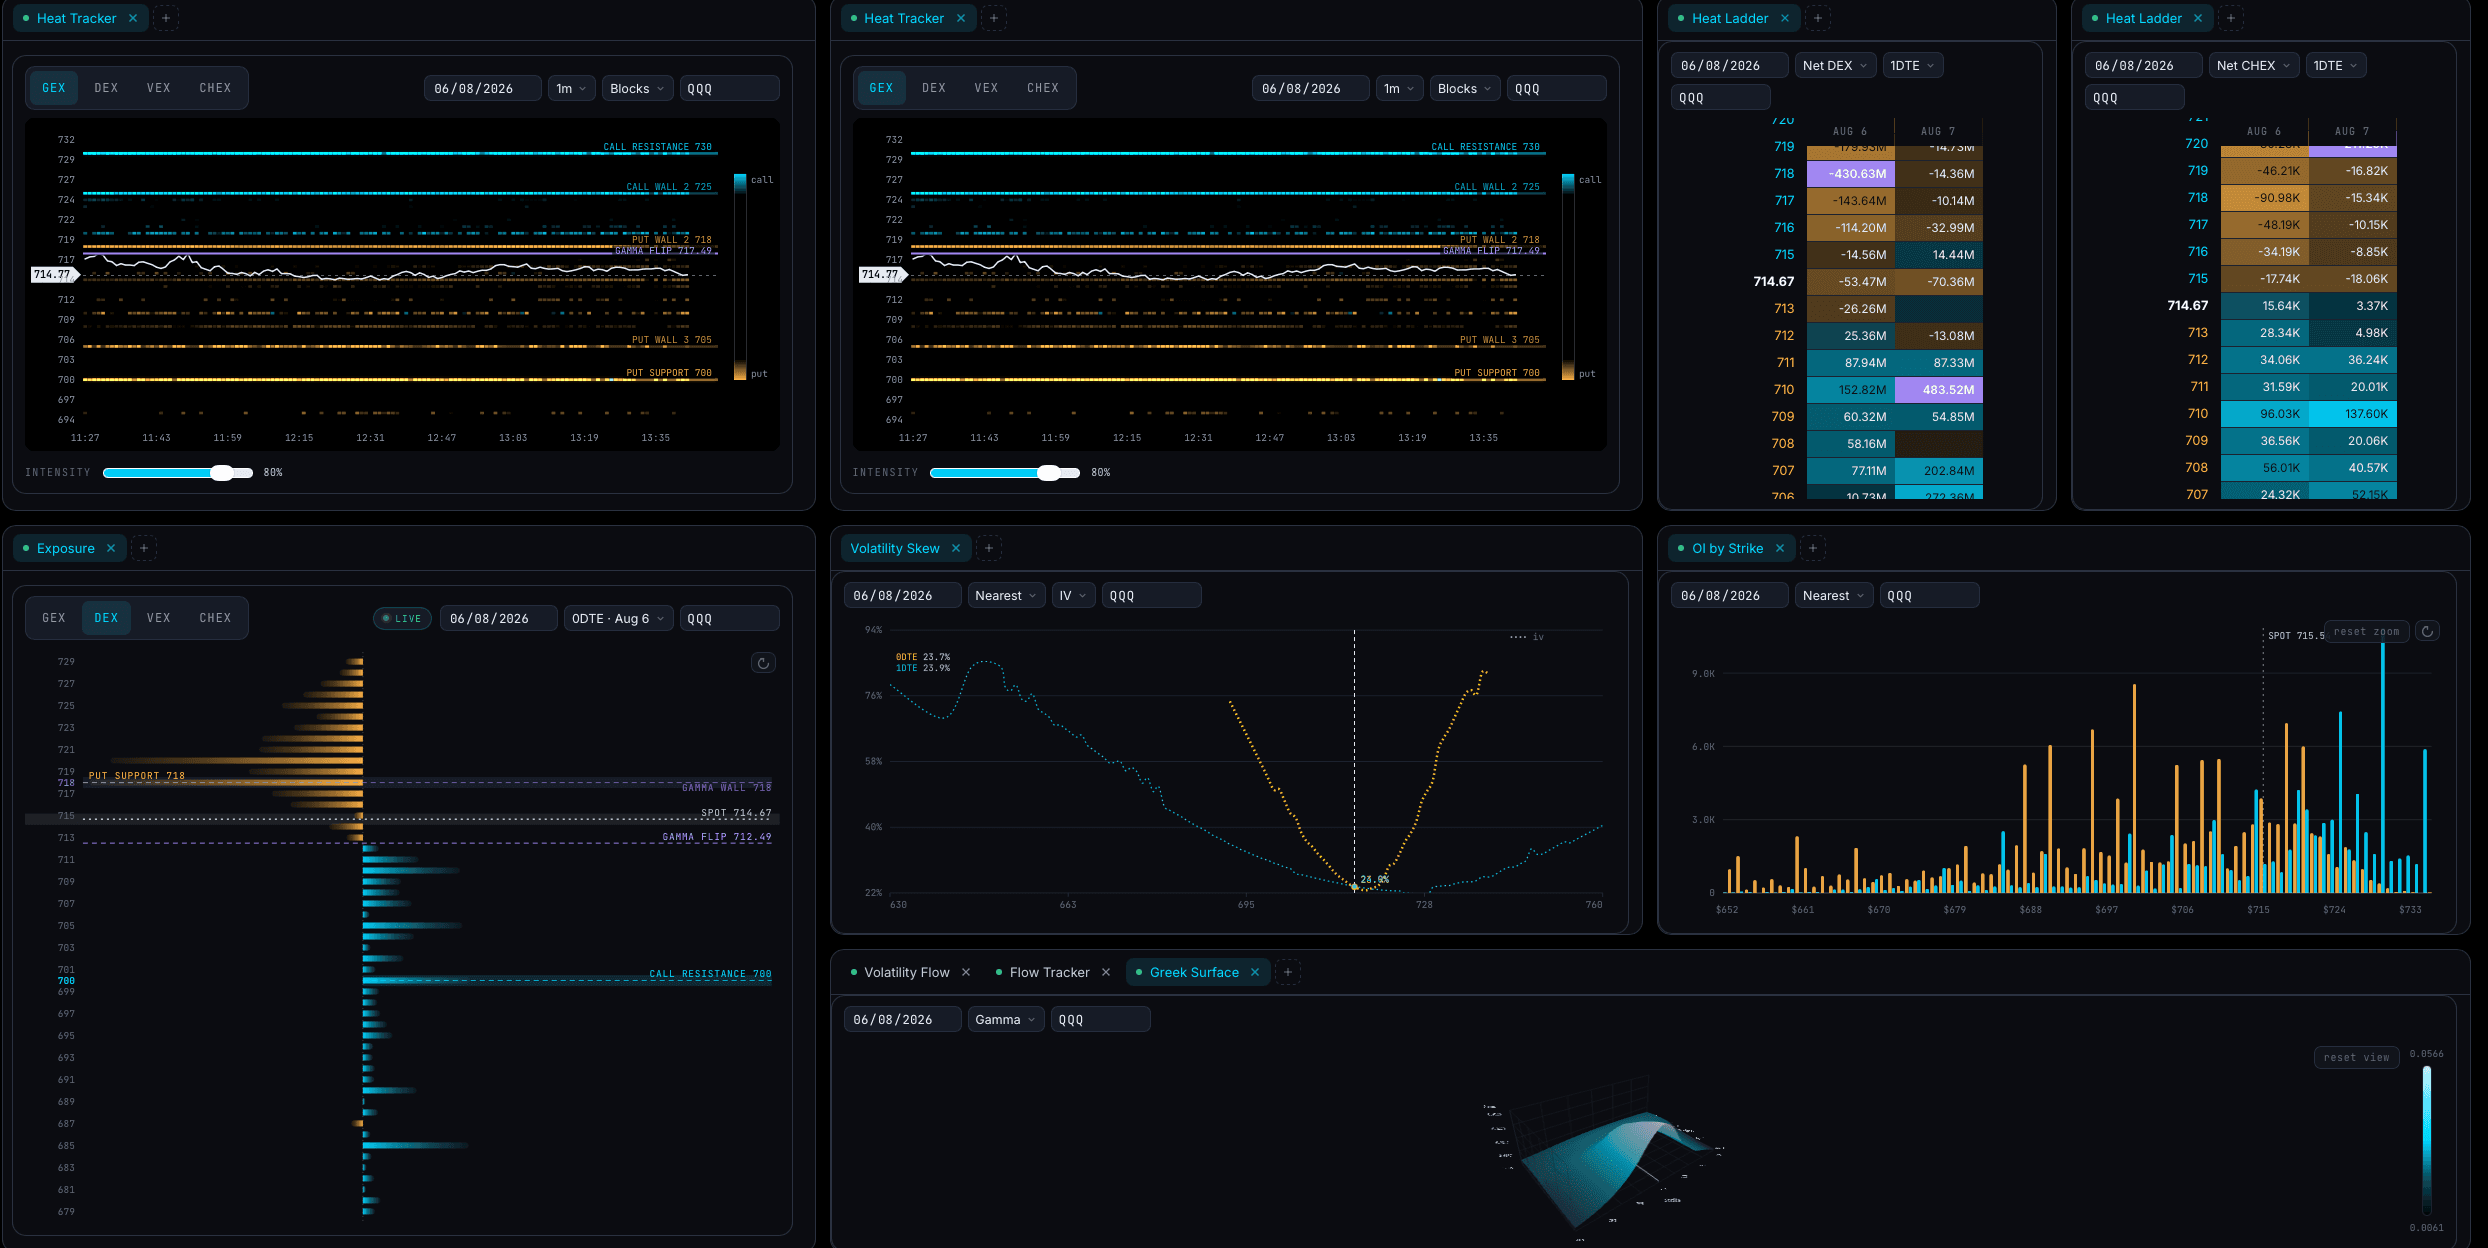Viewport: 2488px width, 1248px height.
Task: Select VEX in second Heat Tracker
Action: [987, 88]
